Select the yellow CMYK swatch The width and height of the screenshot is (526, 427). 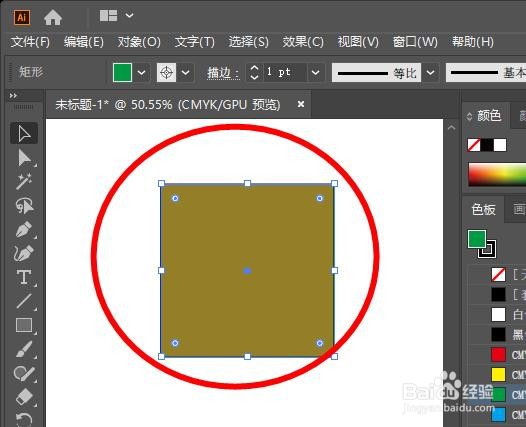(497, 375)
